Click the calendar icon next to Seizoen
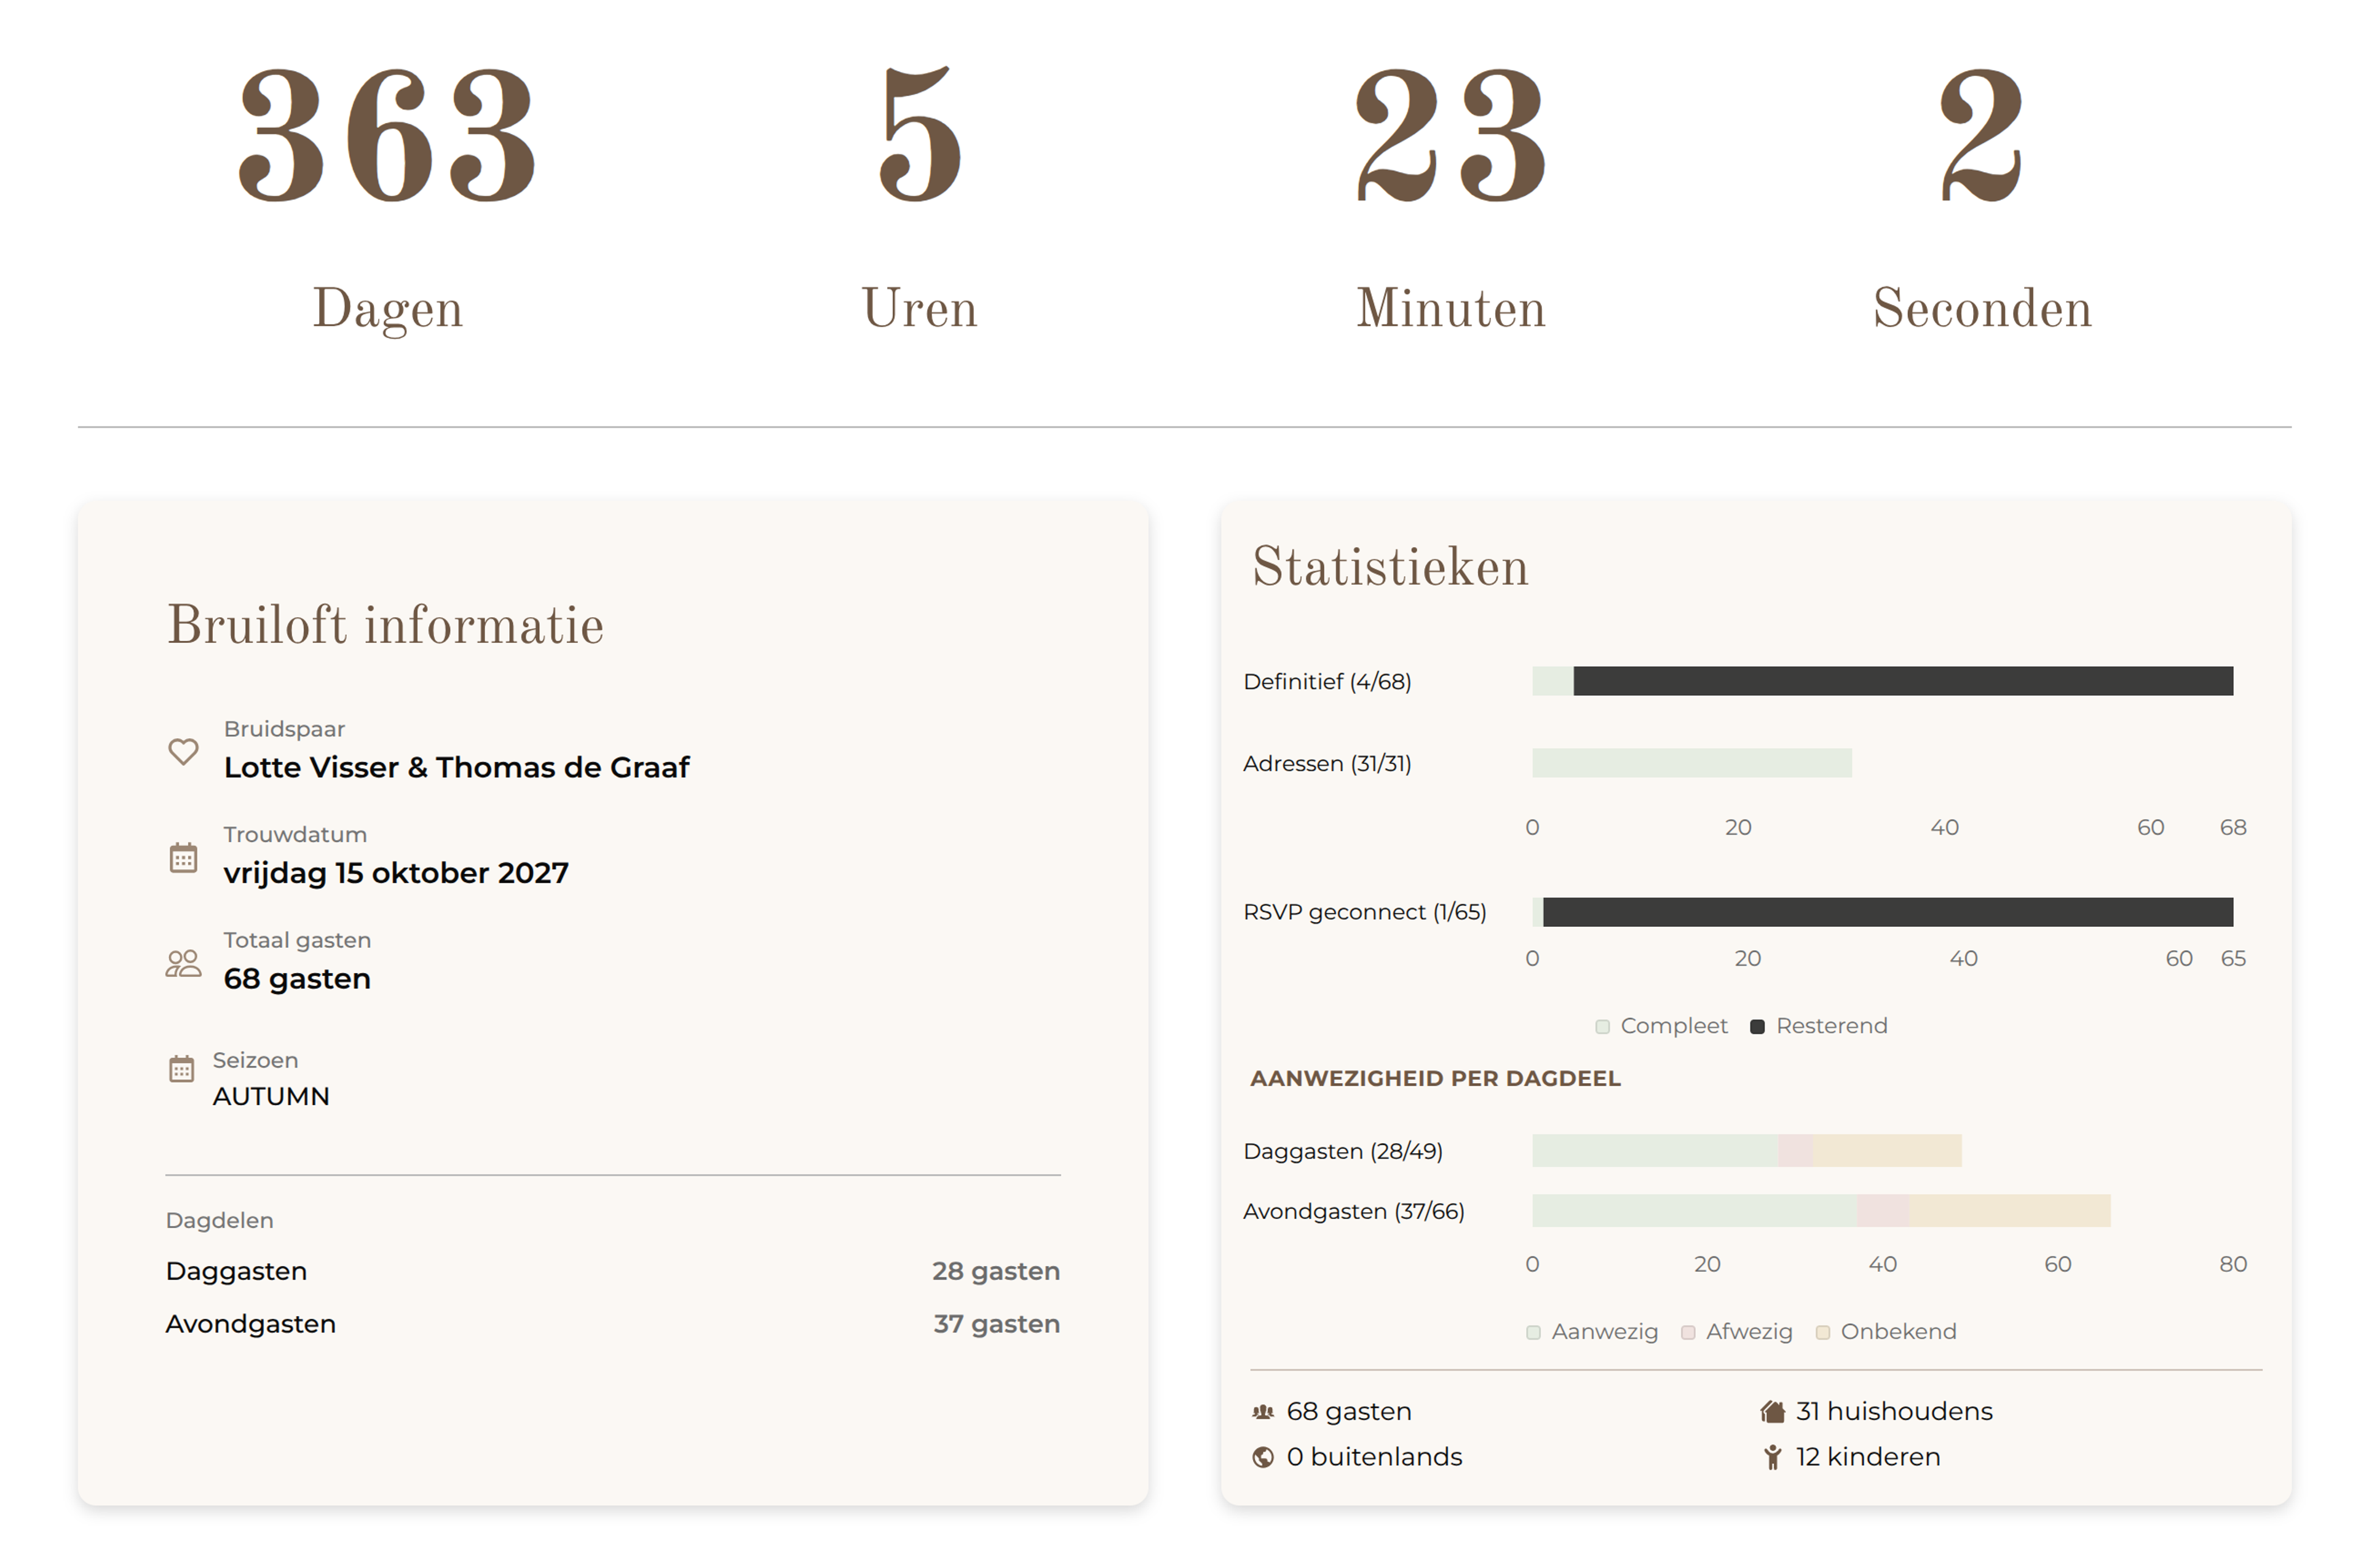This screenshot has height=1568, width=2361. point(181,1069)
